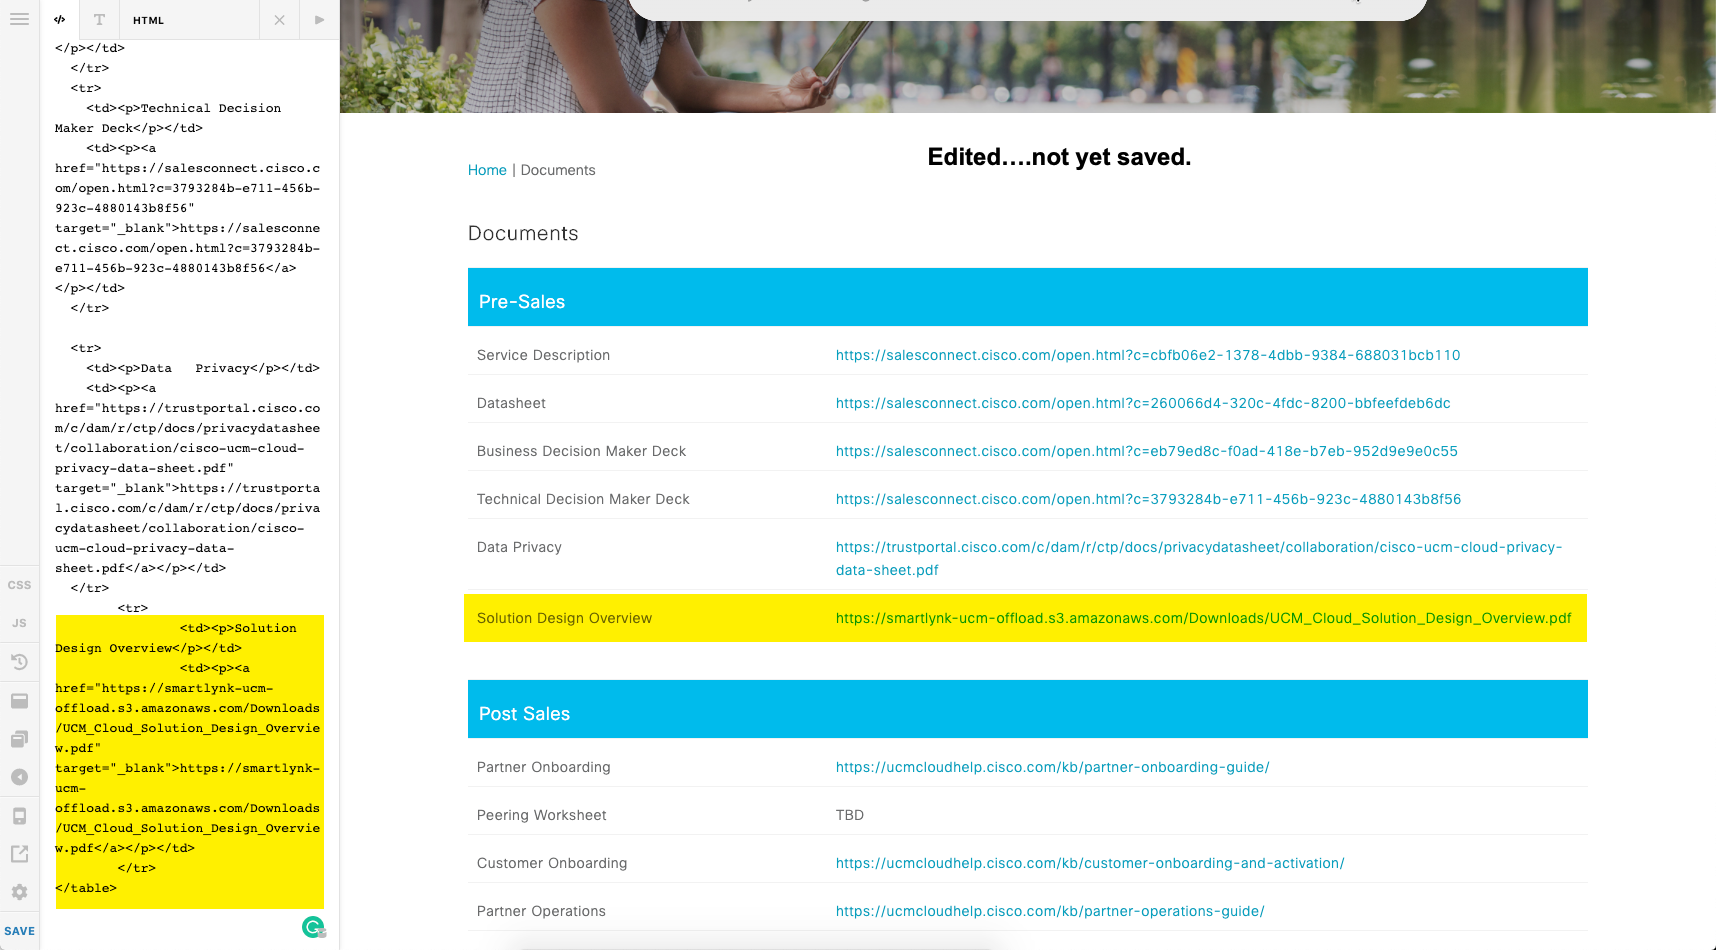Viewport: 1716px width, 950px height.
Task: Open the Datasheet salesconnect link
Action: [x=1143, y=403]
